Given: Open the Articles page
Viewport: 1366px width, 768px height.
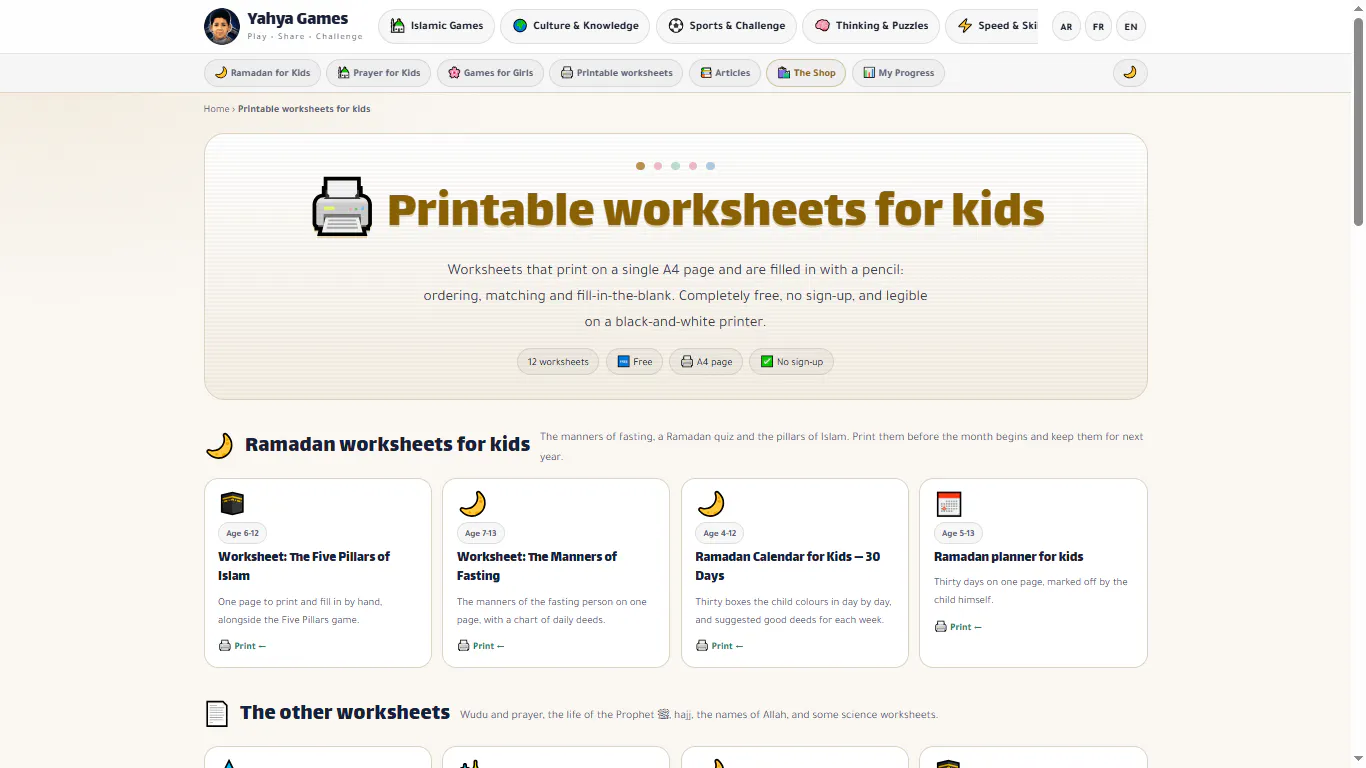Looking at the screenshot, I should [x=725, y=73].
